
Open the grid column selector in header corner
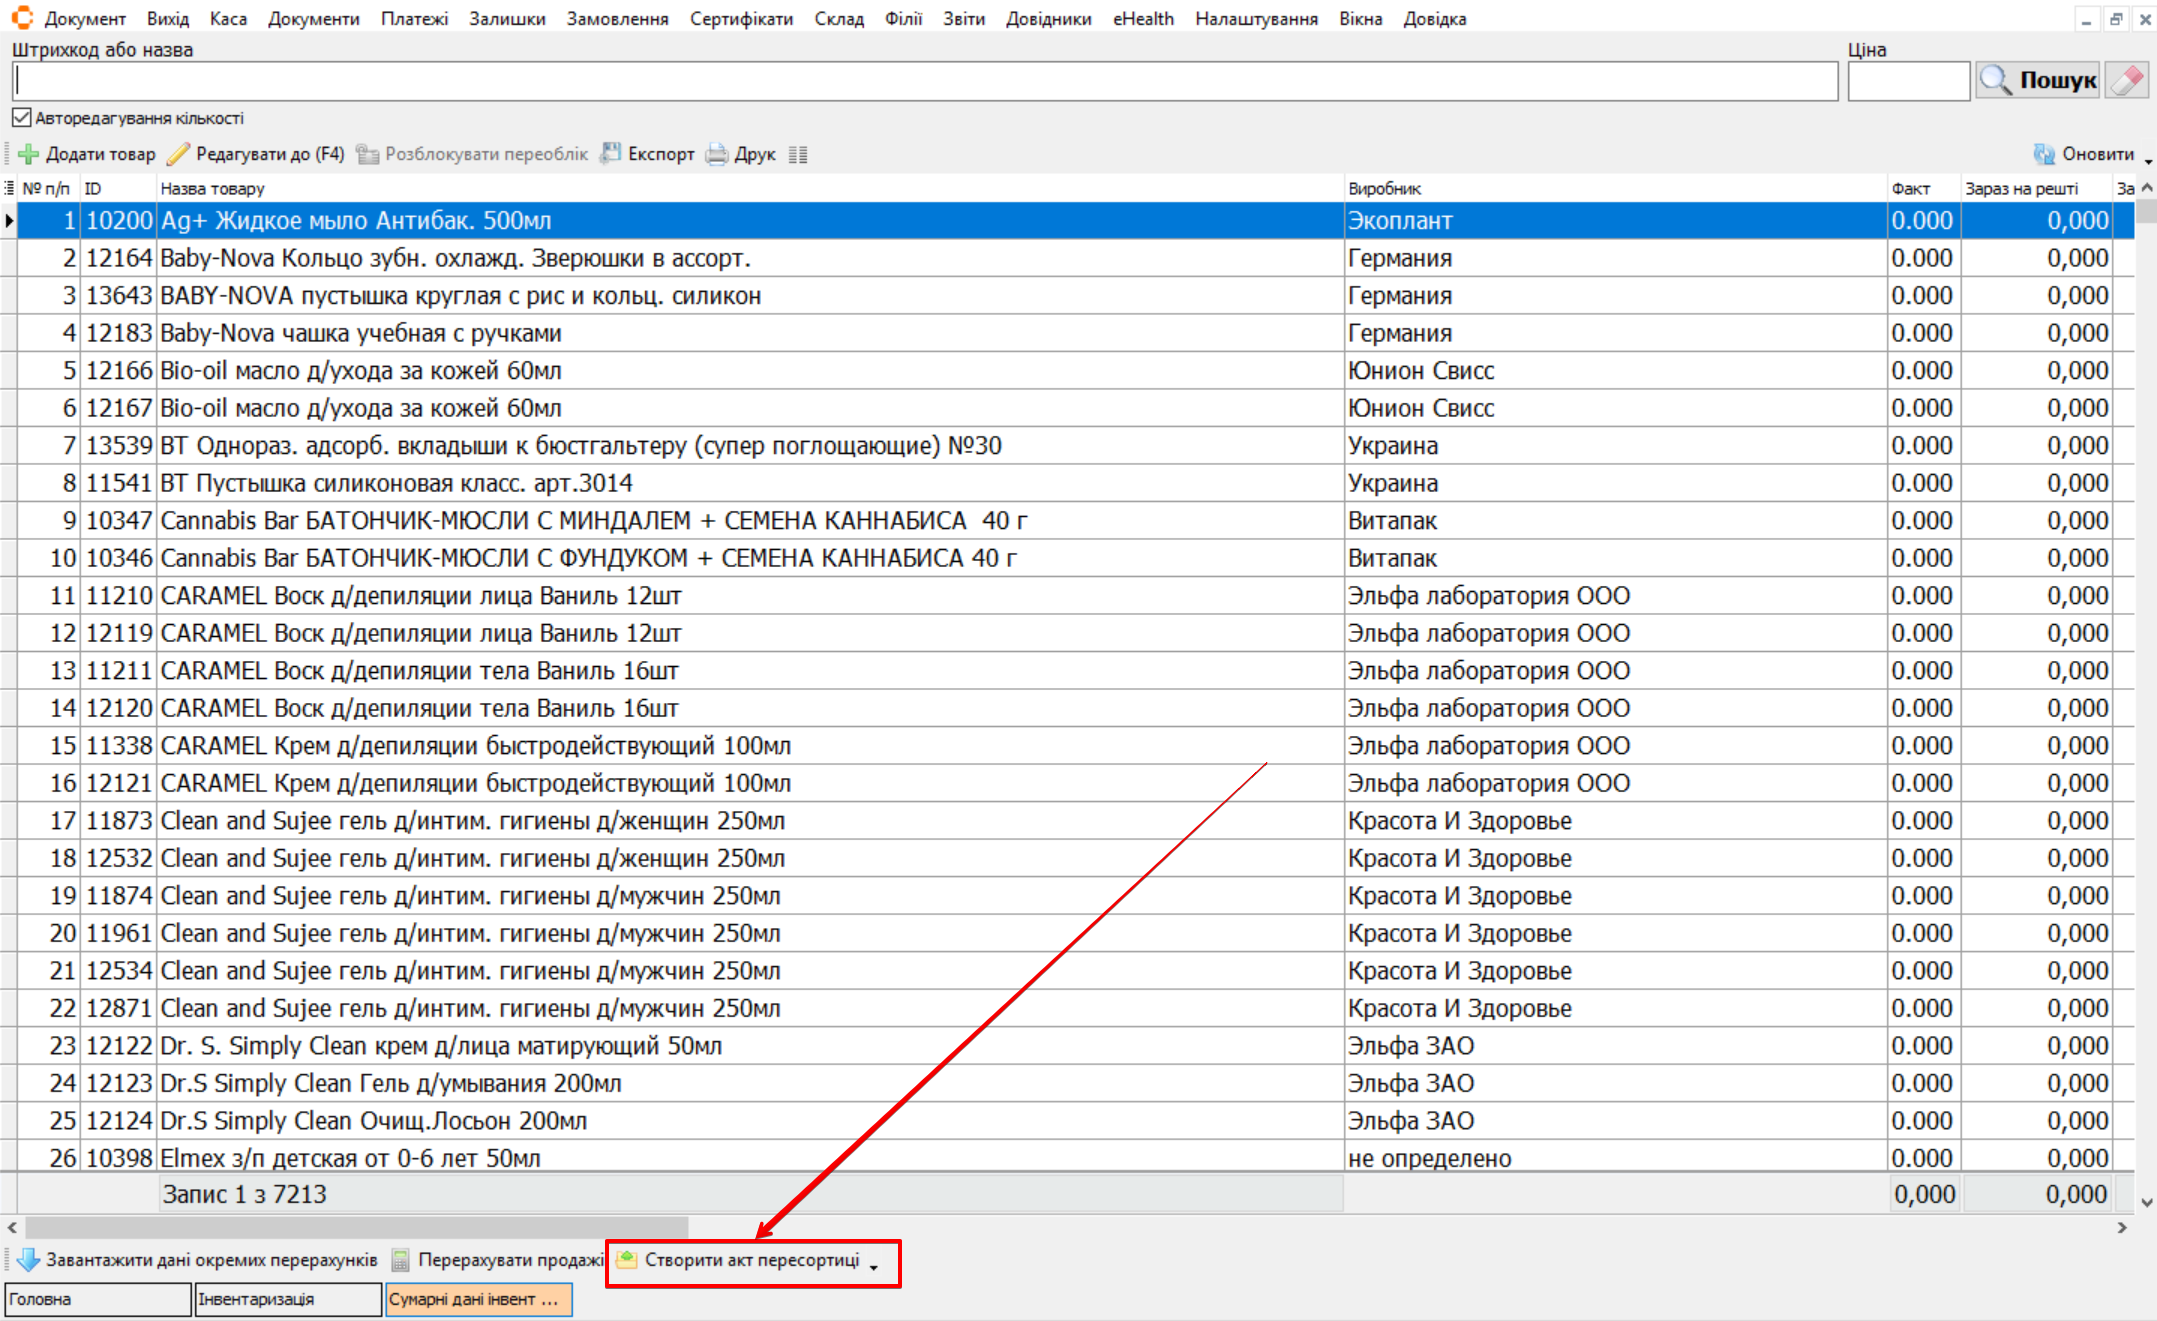point(9,188)
